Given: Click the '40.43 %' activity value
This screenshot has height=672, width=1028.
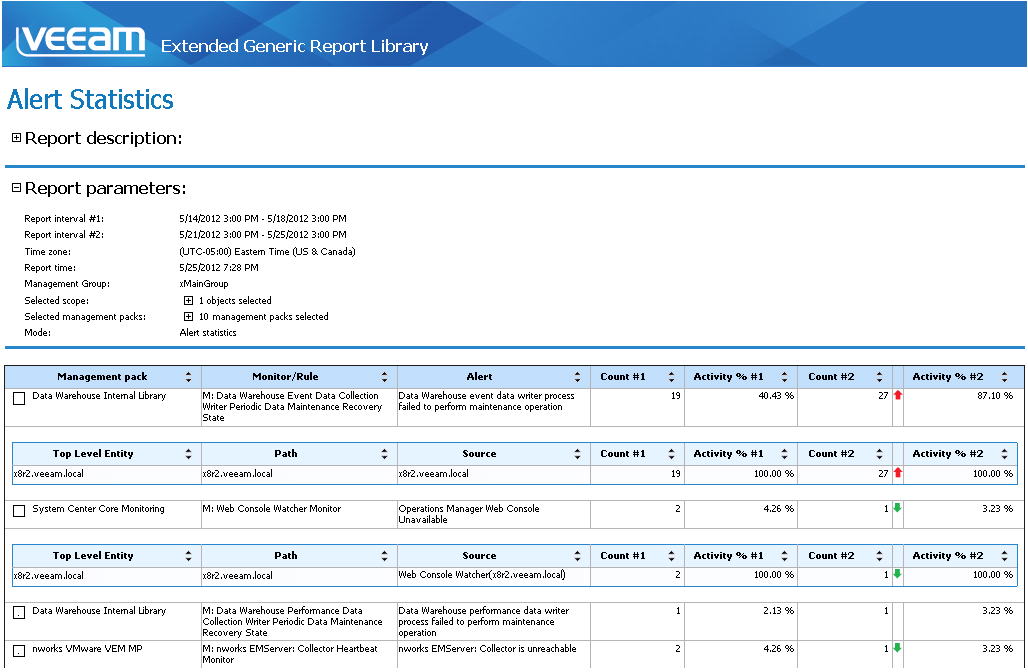Looking at the screenshot, I should click(776, 396).
